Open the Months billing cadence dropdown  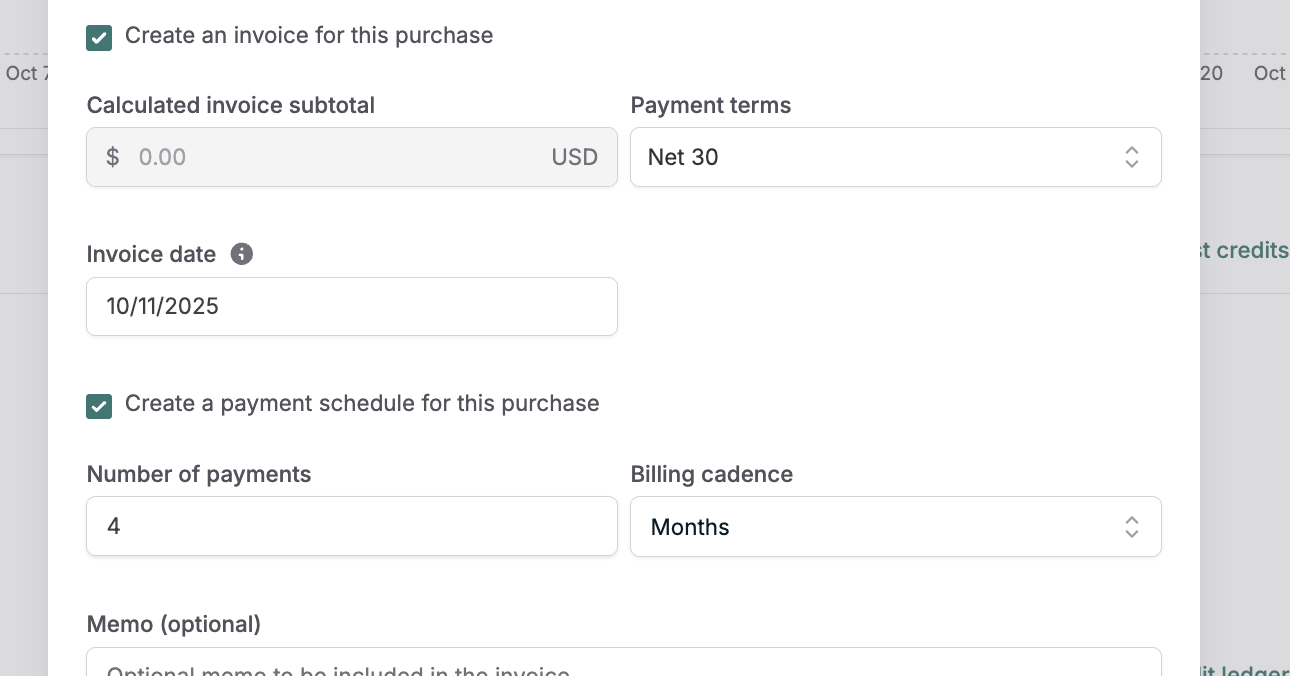point(895,527)
